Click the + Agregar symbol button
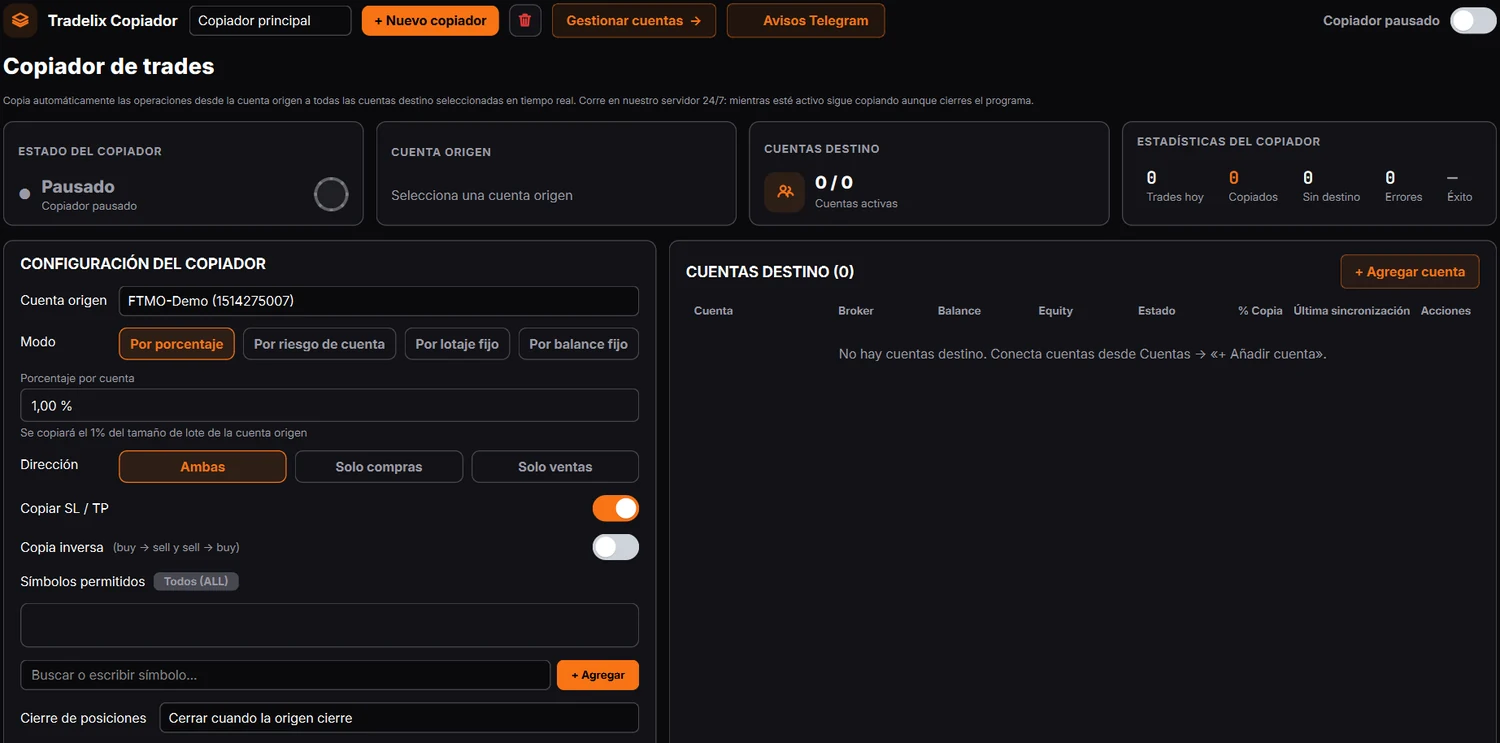The image size is (1500, 743). pos(598,675)
